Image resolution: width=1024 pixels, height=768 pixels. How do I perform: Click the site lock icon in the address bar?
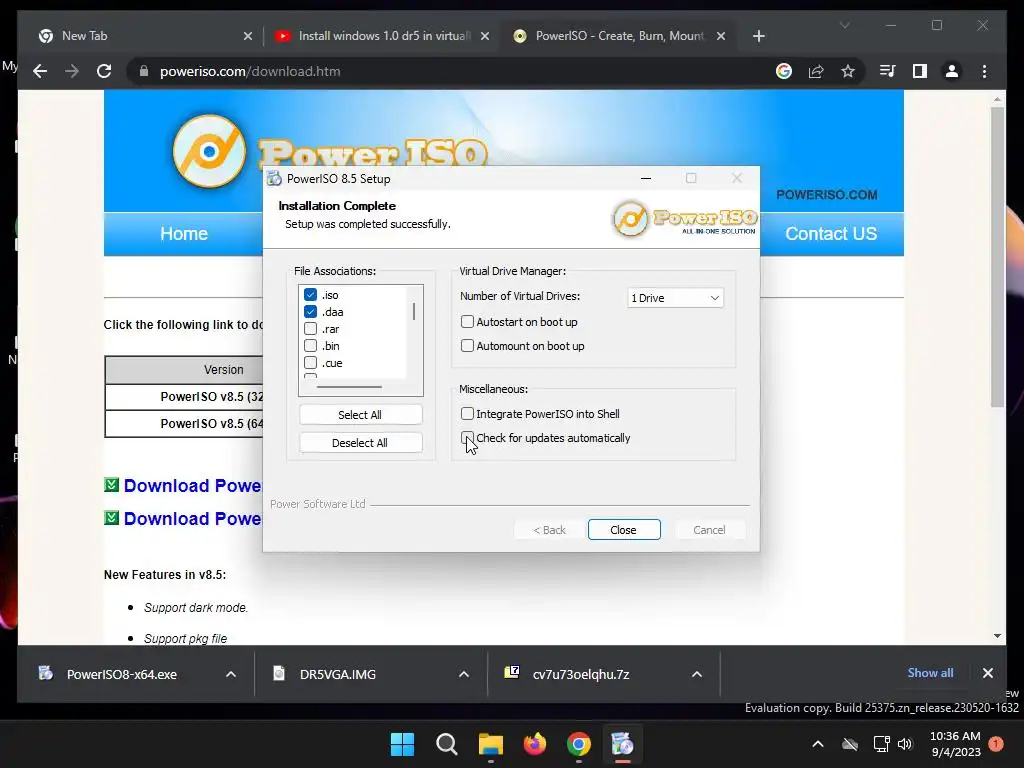click(x=144, y=71)
